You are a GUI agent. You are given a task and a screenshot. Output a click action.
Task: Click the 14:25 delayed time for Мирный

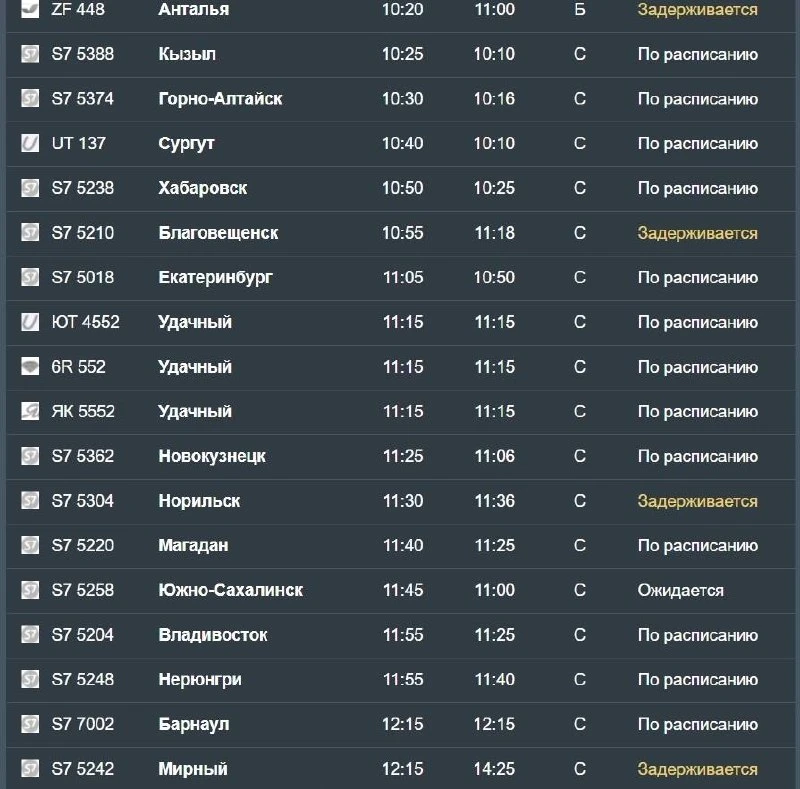pos(494,769)
